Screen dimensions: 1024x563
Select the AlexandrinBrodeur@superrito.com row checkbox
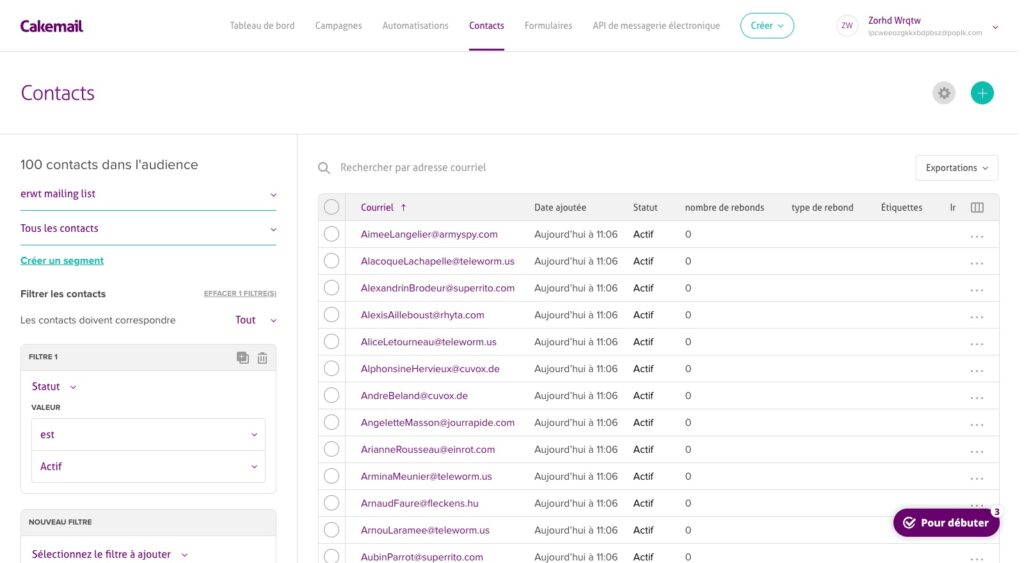(332, 287)
